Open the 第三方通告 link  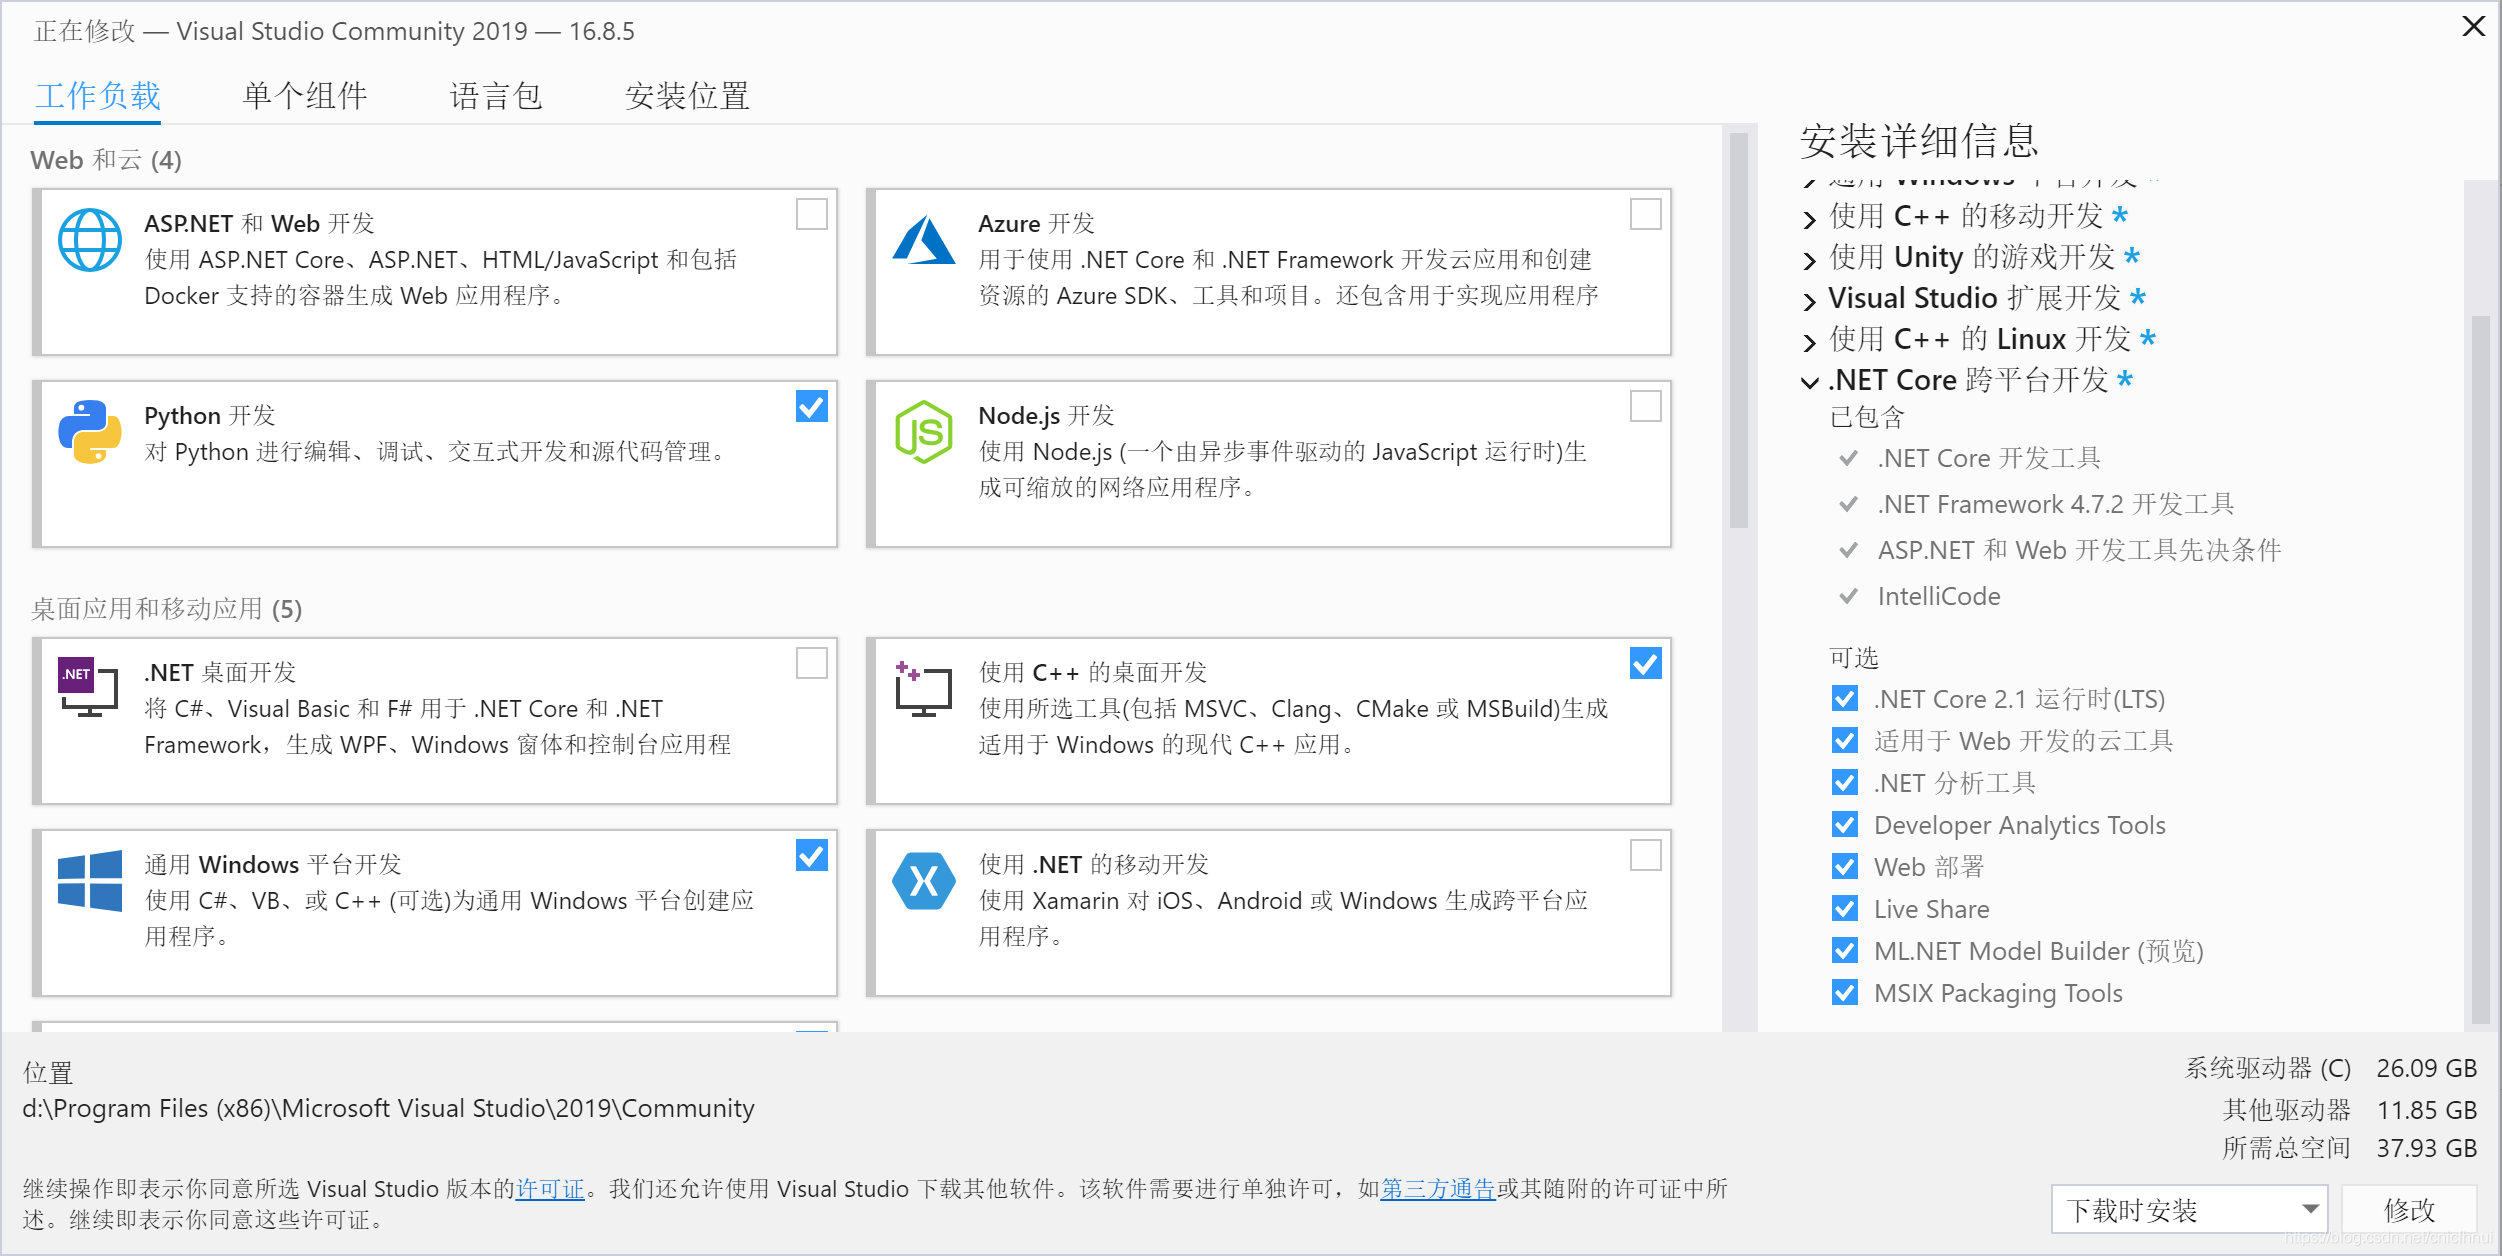(x=1437, y=1189)
